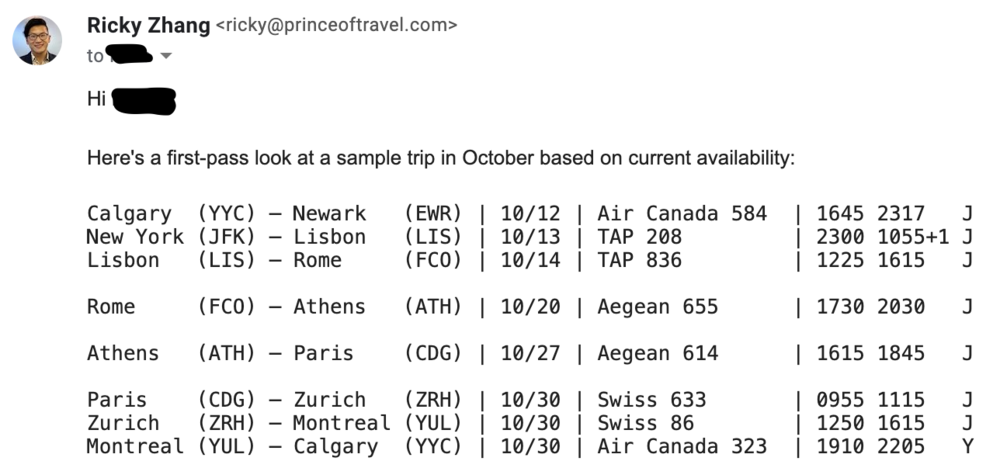
Task: Click "Aegean 614" in the Athens–Paris row
Action: (x=657, y=353)
